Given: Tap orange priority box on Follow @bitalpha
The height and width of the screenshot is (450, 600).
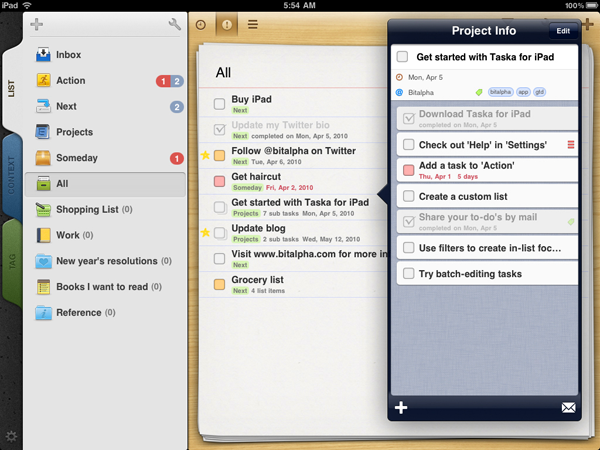Looking at the screenshot, I should pos(219,155).
